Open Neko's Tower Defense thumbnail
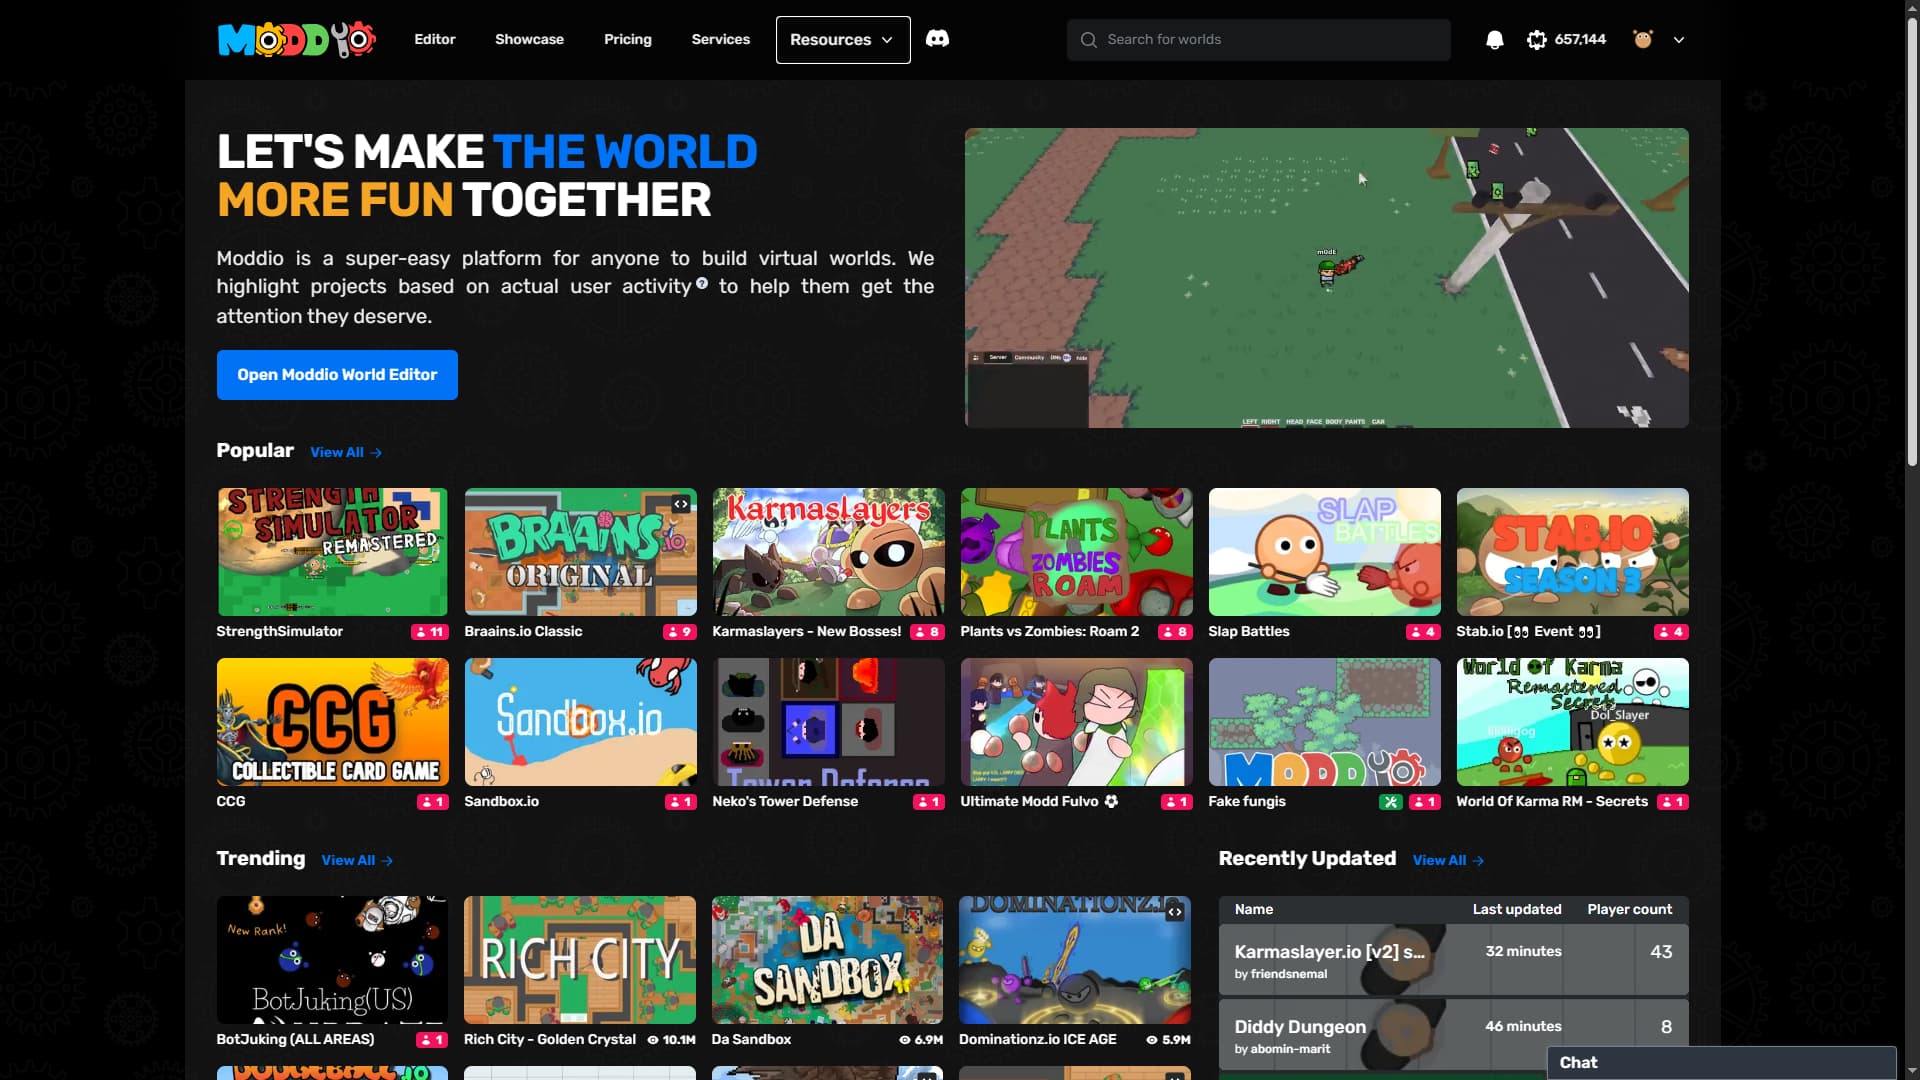1920x1080 pixels. coord(828,722)
